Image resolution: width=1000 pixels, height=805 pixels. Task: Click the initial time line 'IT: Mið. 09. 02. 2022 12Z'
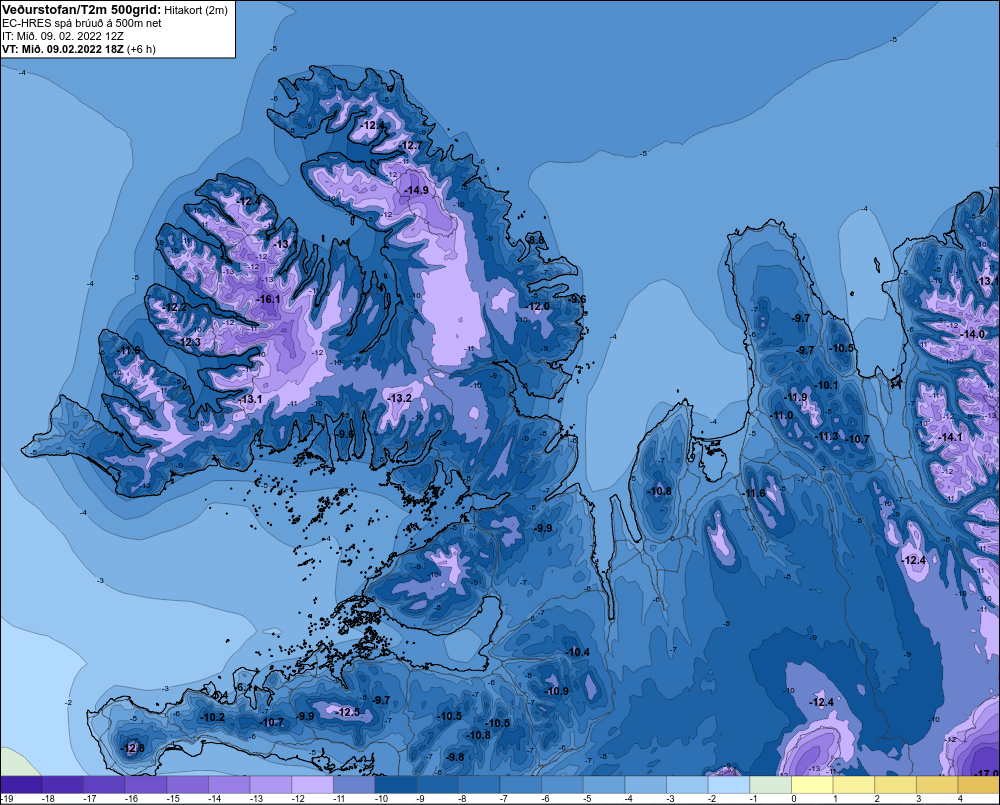[x=62, y=36]
